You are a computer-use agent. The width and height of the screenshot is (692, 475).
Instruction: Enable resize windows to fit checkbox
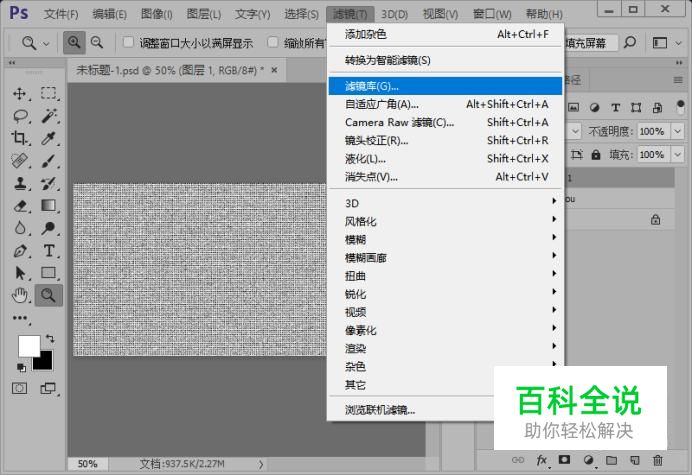point(128,42)
